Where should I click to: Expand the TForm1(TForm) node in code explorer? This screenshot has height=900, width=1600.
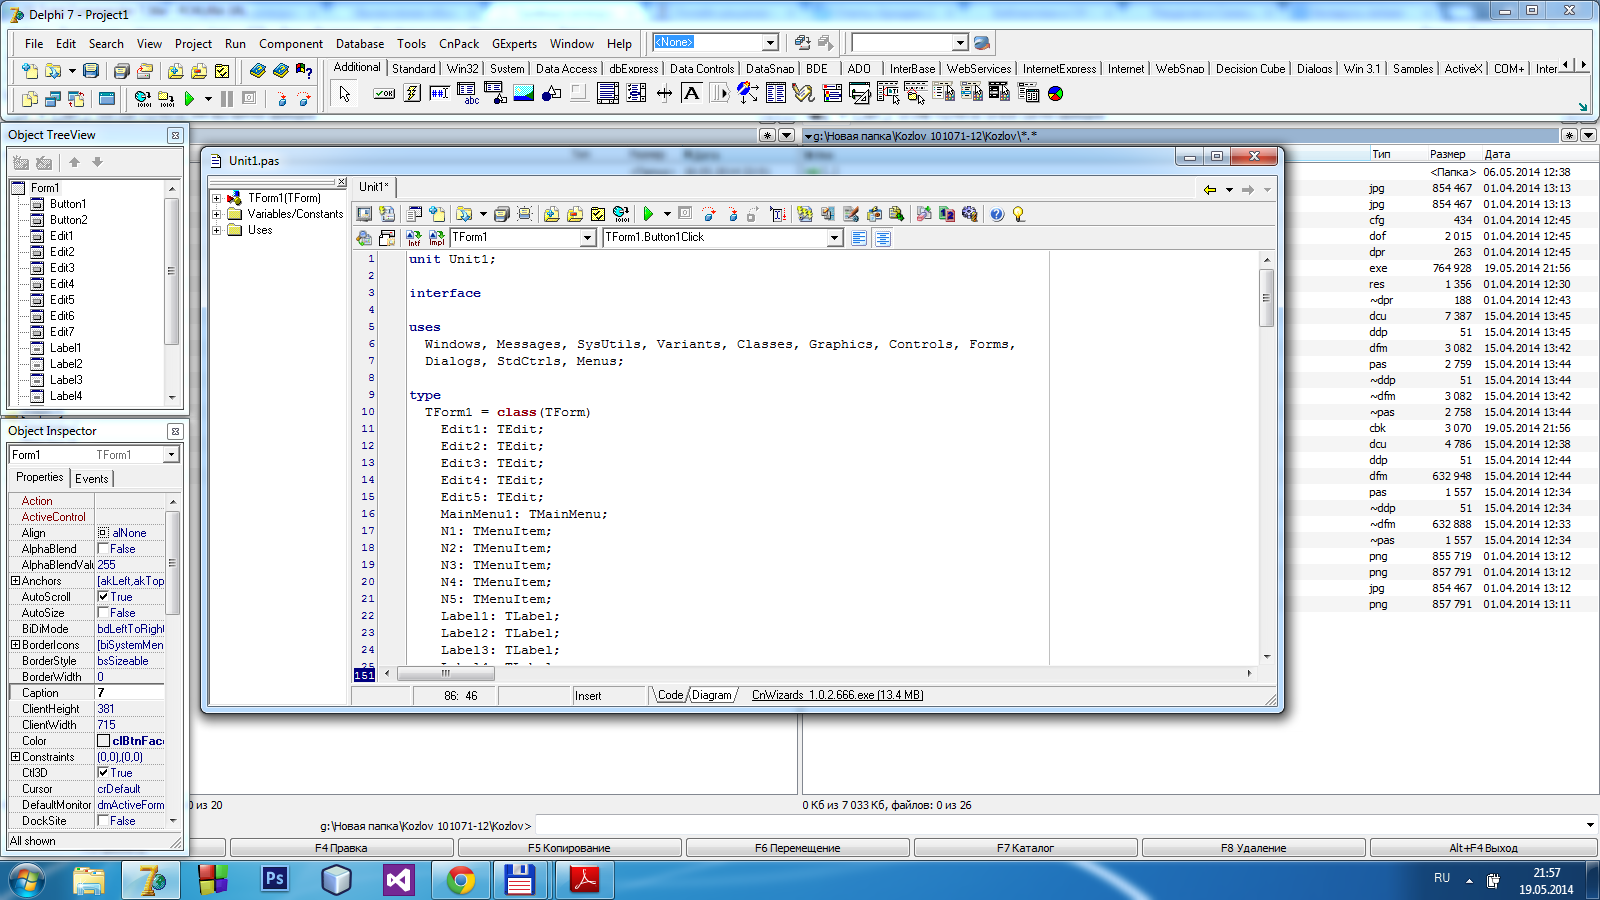coord(216,198)
